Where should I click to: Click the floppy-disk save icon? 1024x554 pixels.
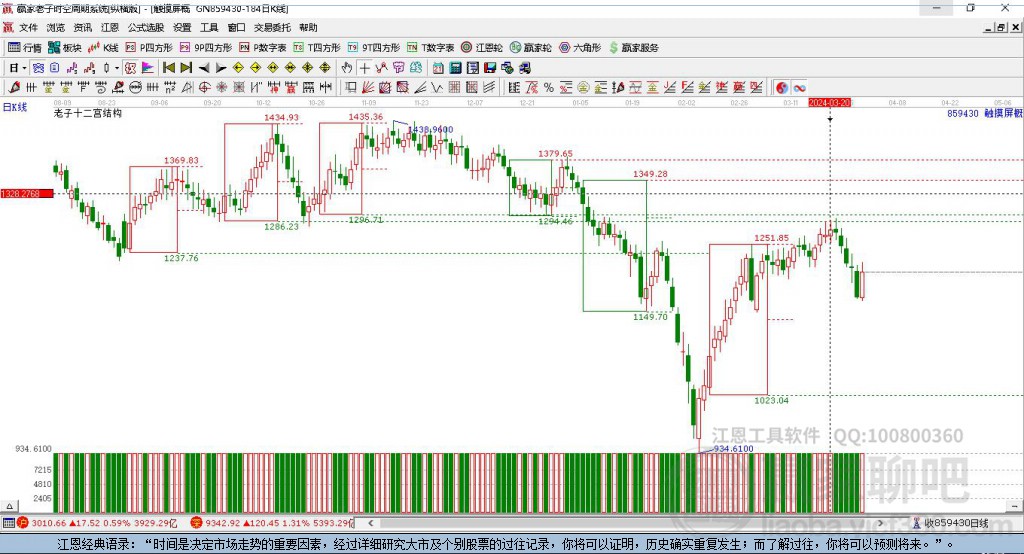tap(490, 67)
